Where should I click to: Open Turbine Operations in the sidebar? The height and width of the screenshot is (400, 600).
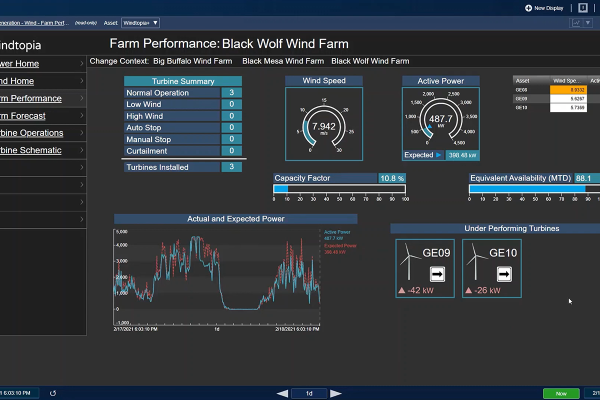31,132
